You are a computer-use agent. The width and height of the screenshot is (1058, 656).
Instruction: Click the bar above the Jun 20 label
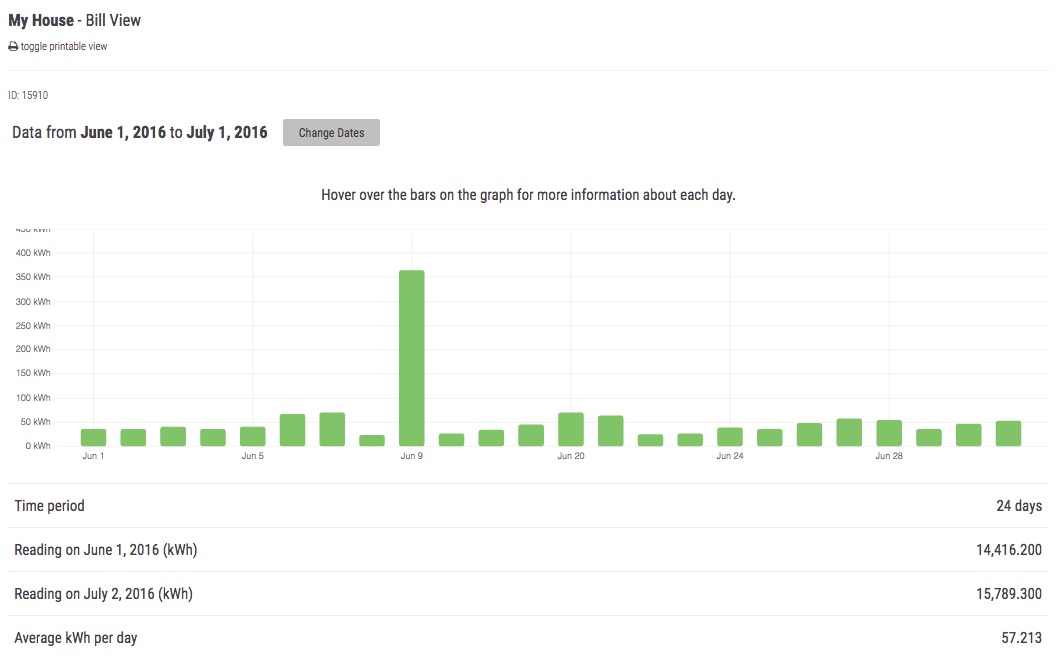571,429
